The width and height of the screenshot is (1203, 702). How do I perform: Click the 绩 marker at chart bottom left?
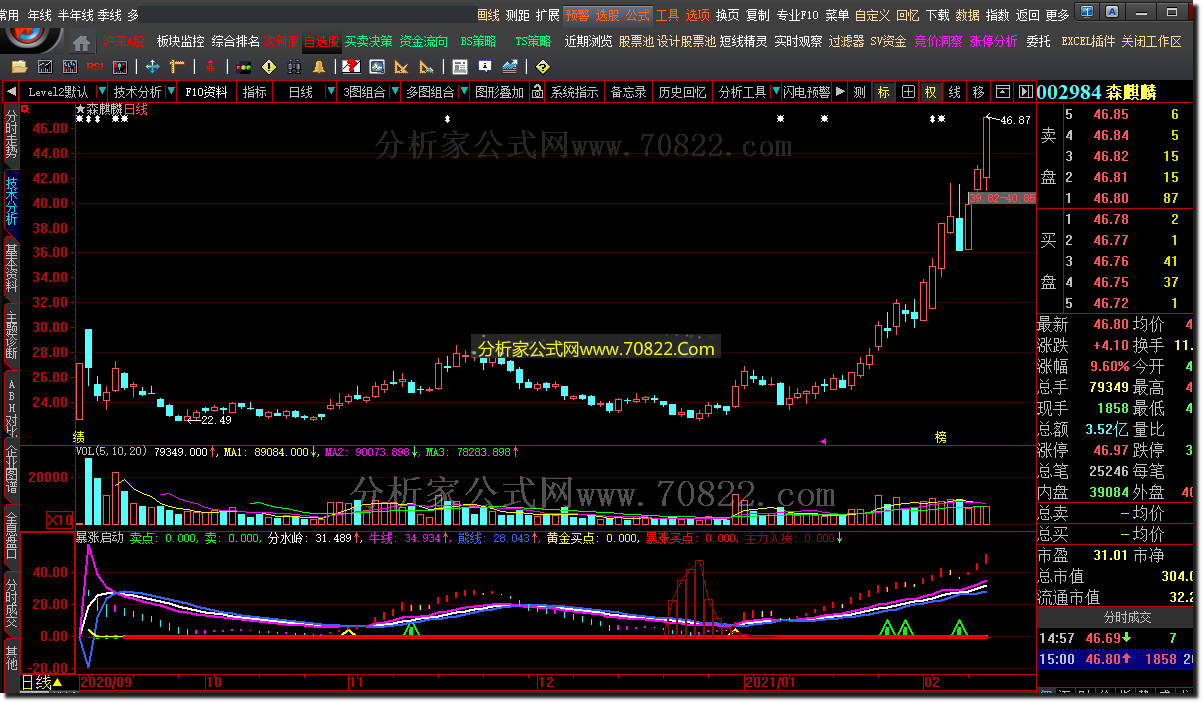point(79,437)
